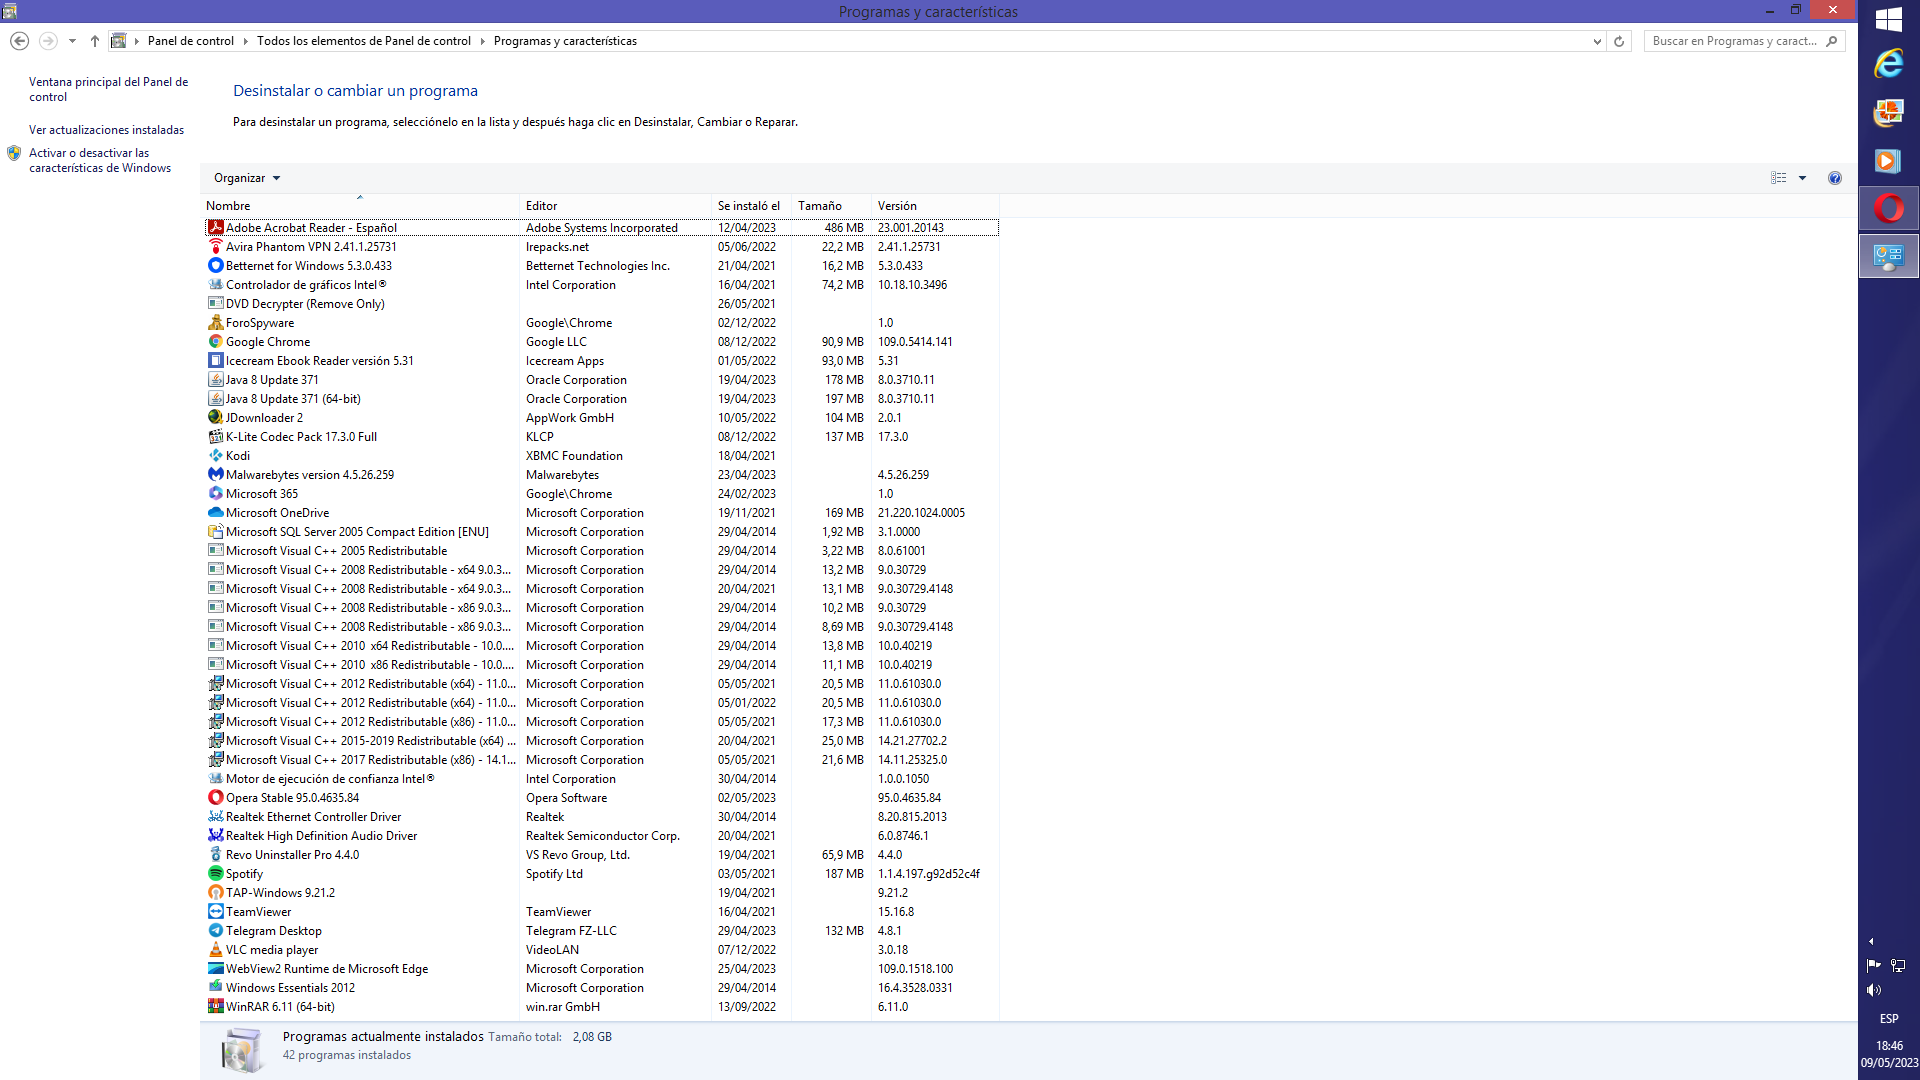Select Microsoft Visual C++ 2005 Redistributable
This screenshot has width=1920, height=1080.
(601, 551)
